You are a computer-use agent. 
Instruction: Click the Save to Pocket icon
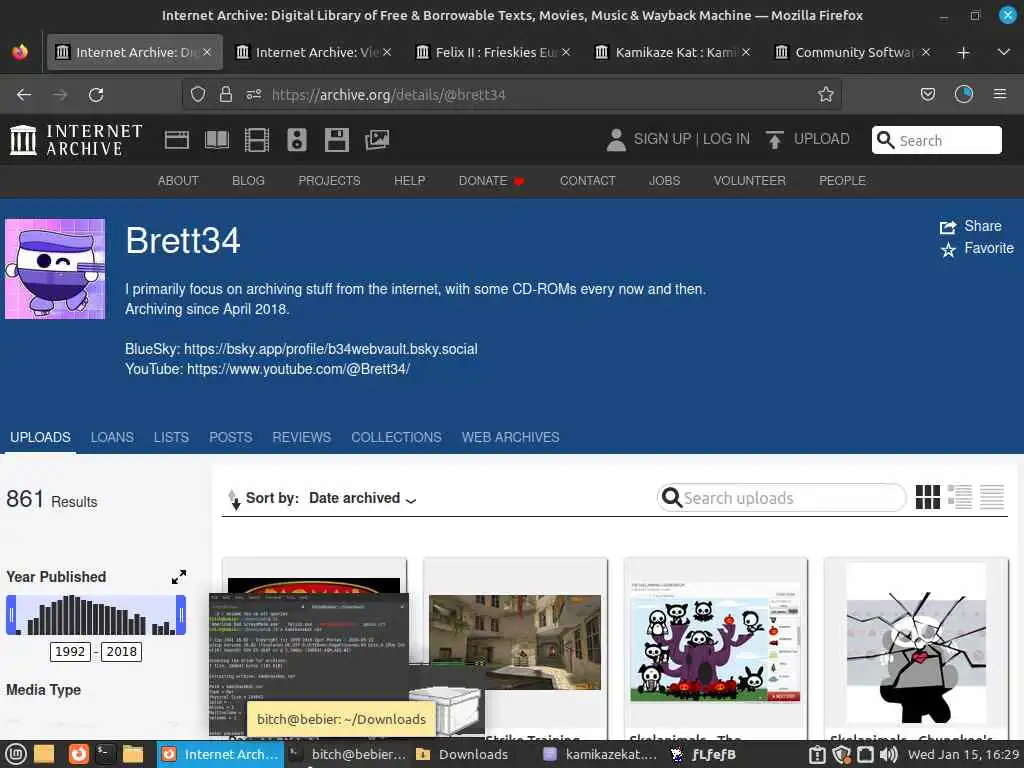point(927,95)
